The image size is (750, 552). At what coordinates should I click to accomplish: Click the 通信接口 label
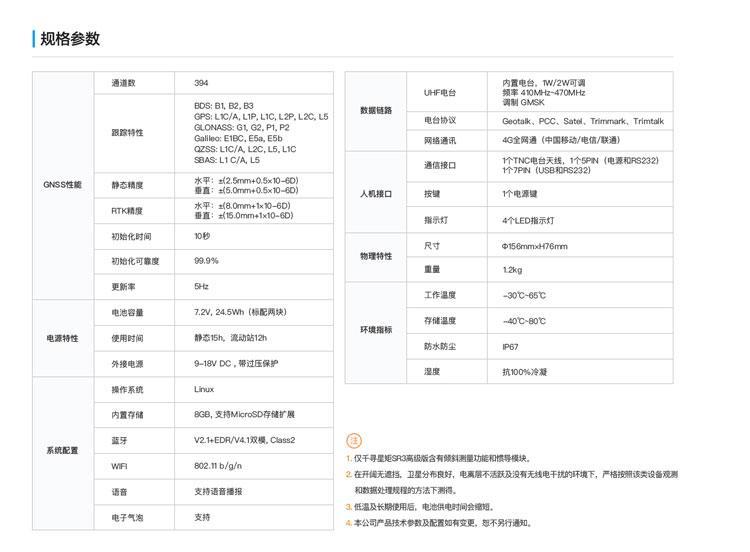pyautogui.click(x=440, y=166)
